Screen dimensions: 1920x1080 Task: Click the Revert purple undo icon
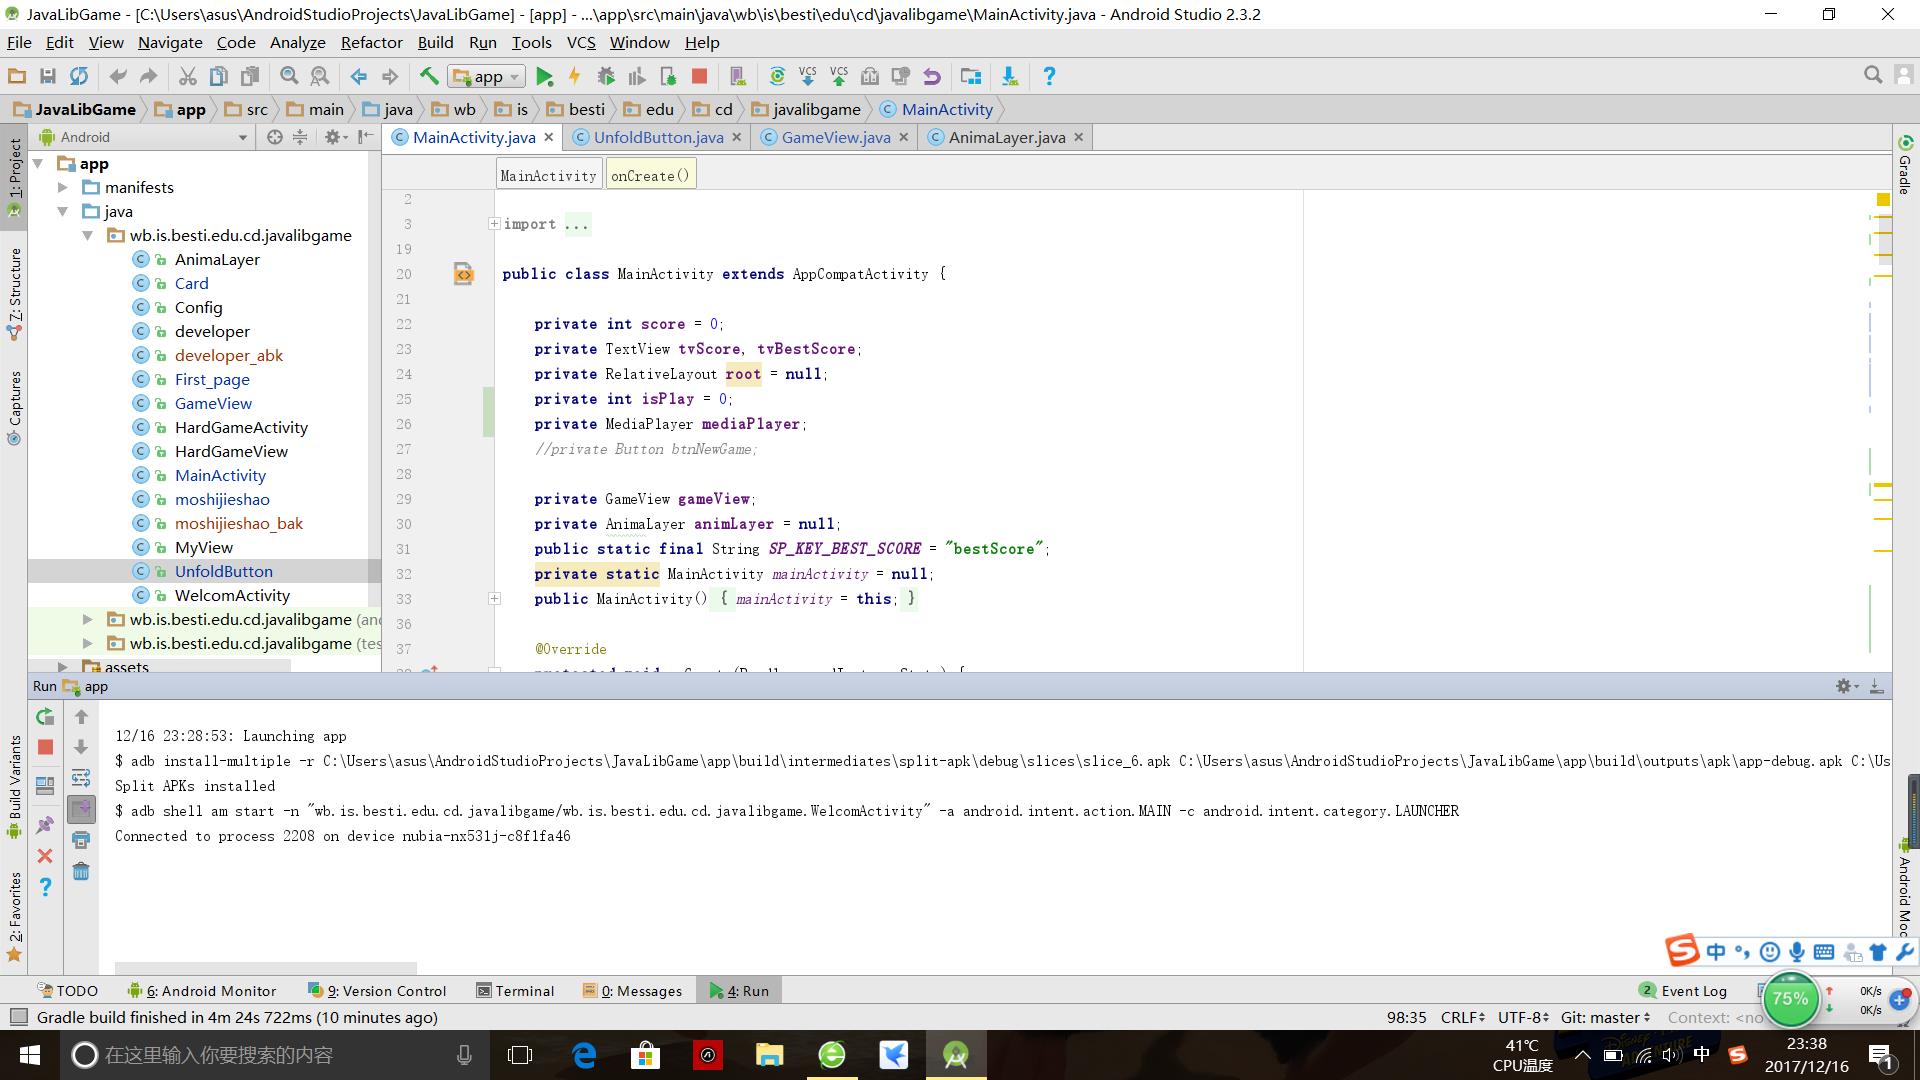click(x=931, y=76)
